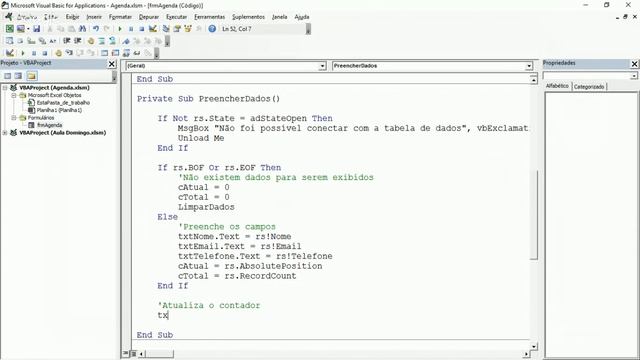The width and height of the screenshot is (640, 360).
Task: Open the Properties panel object dropdown
Action: pyautogui.click(x=633, y=76)
